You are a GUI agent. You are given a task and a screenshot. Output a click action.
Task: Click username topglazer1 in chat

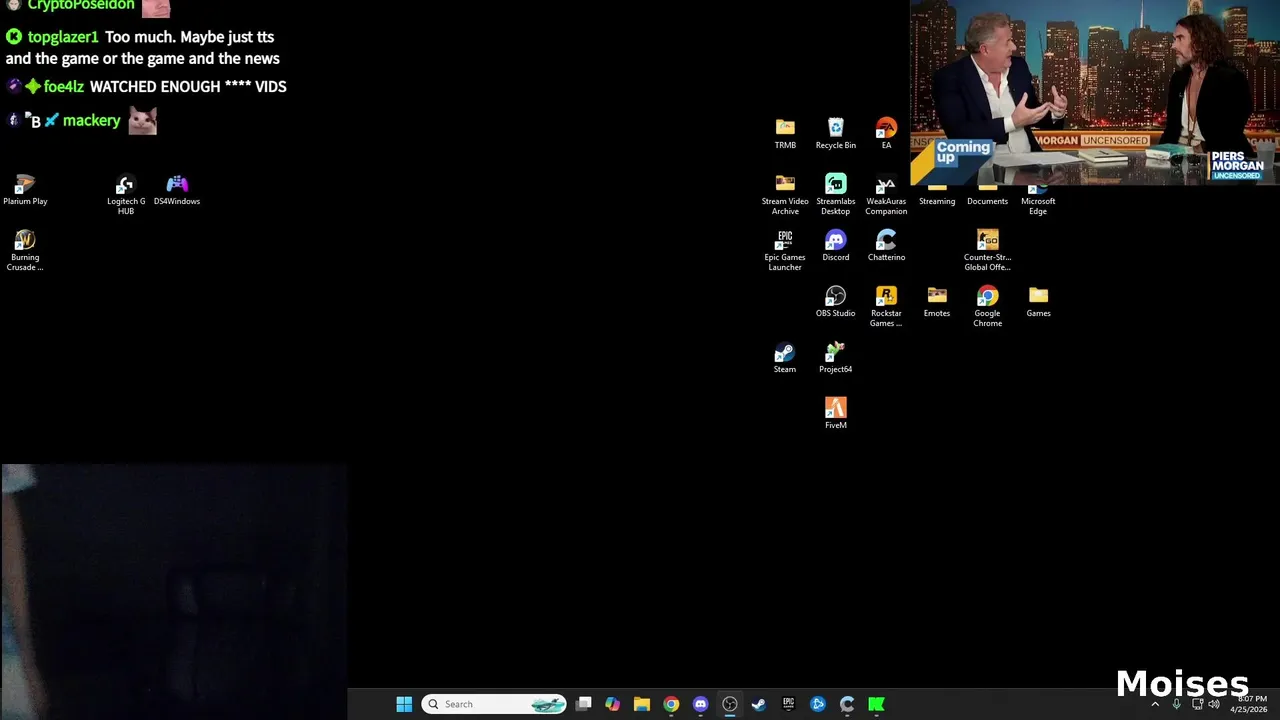(63, 37)
